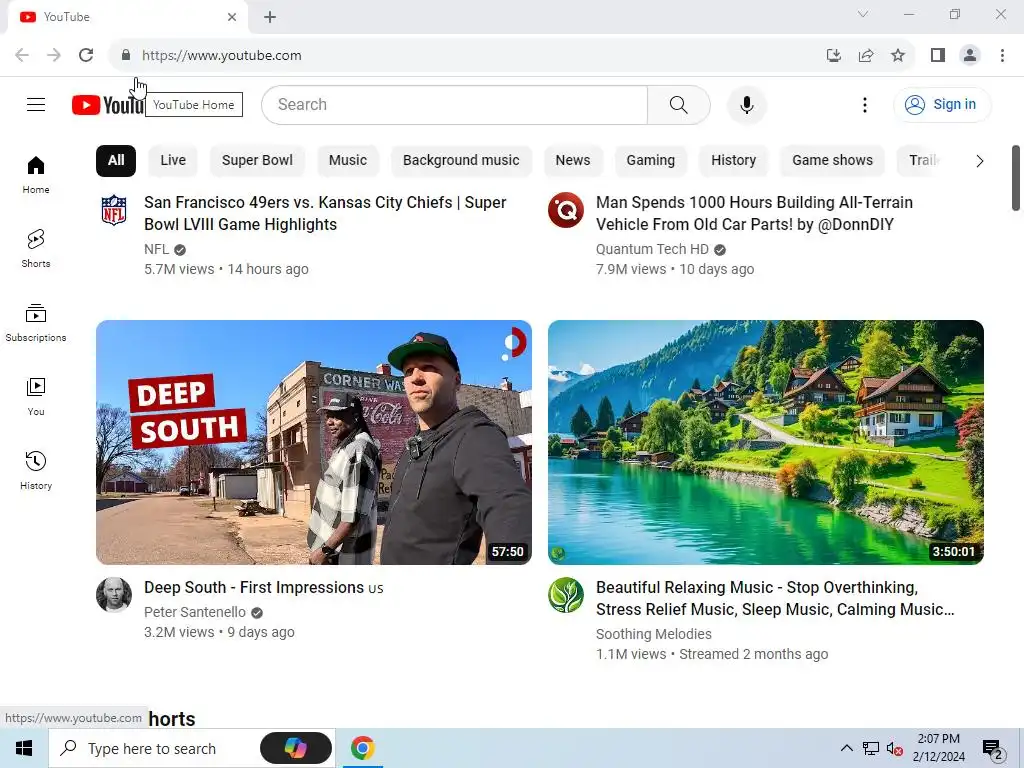Image resolution: width=1024 pixels, height=768 pixels.
Task: Open Chrome profile icon
Action: tap(970, 55)
